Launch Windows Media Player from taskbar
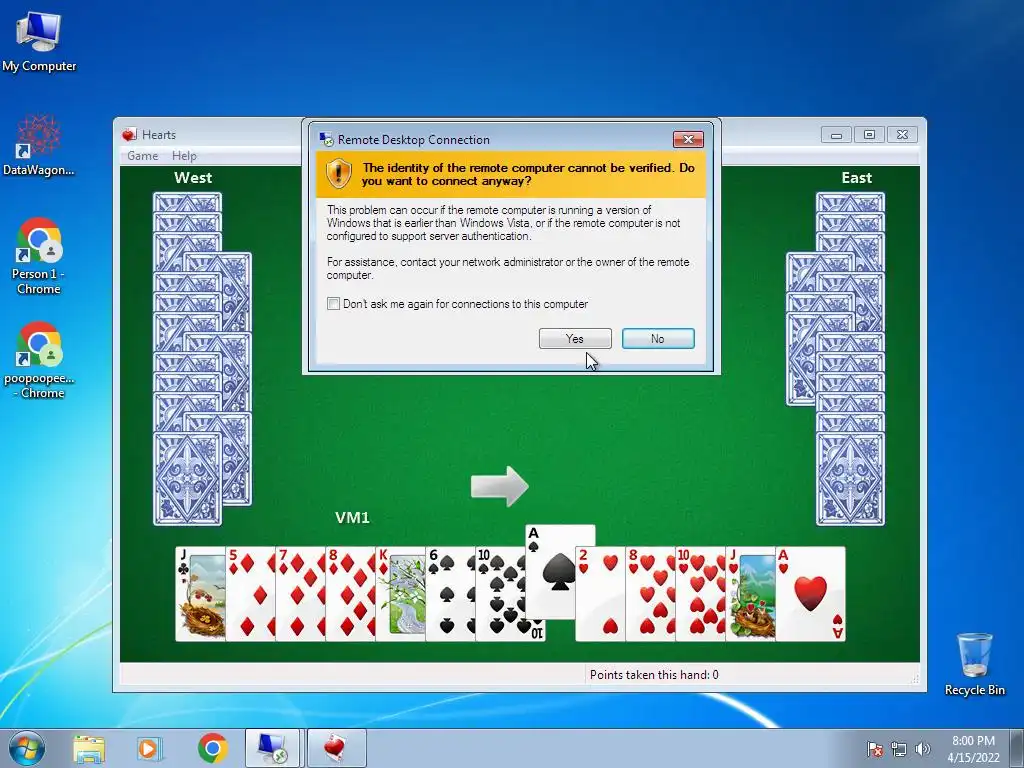 pos(150,748)
